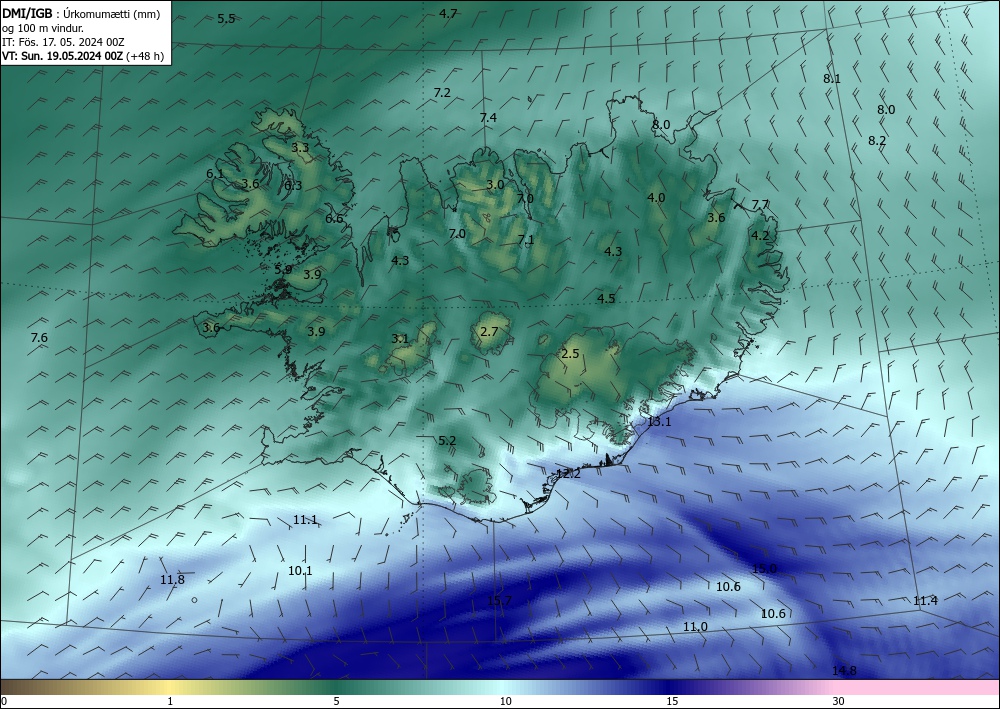Click the map value 4.2
This screenshot has height=709, width=1000.
tap(760, 235)
